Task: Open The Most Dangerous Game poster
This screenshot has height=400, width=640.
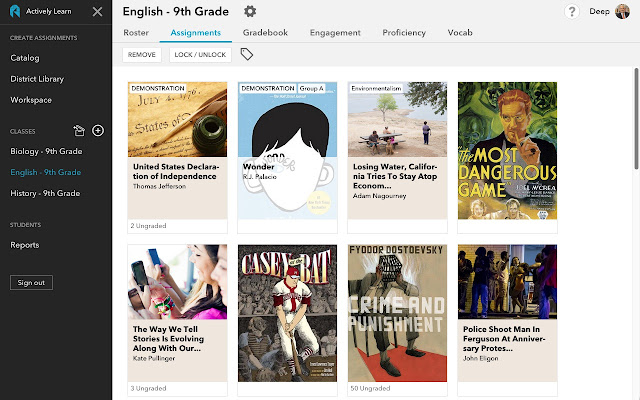Action: click(x=507, y=150)
